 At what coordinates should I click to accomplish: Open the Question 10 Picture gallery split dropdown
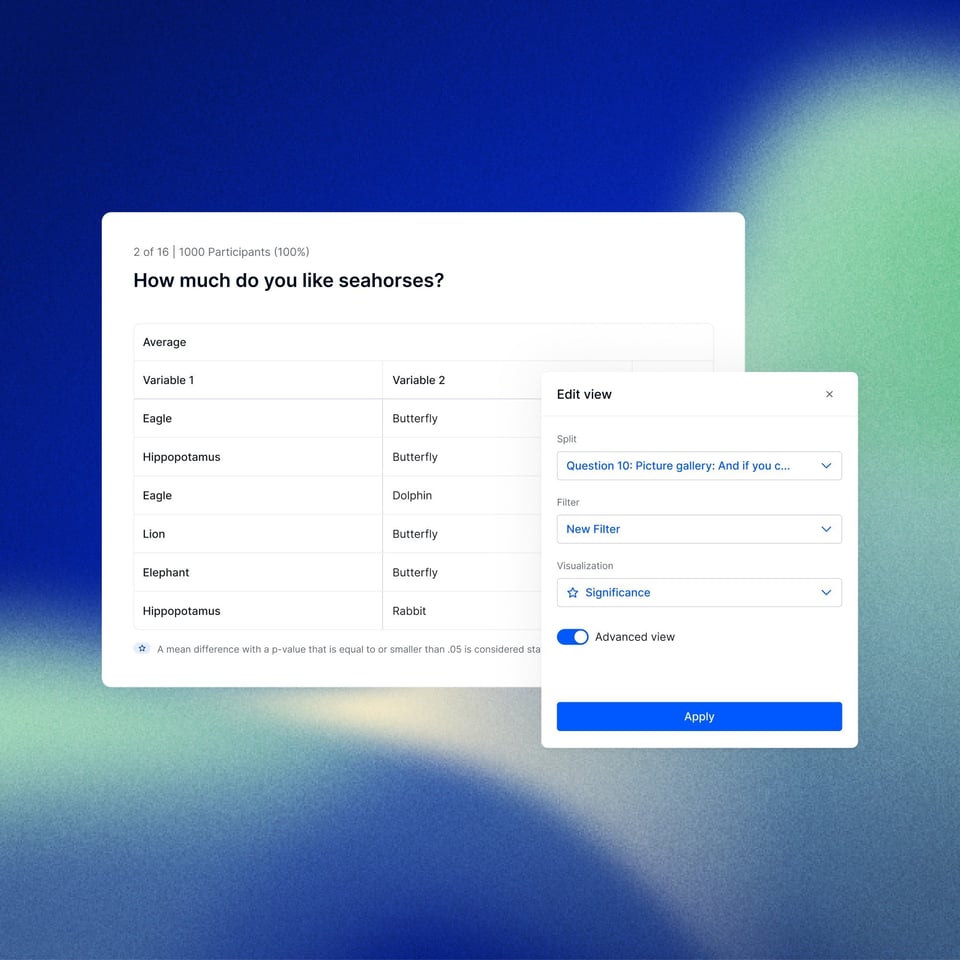coord(698,466)
